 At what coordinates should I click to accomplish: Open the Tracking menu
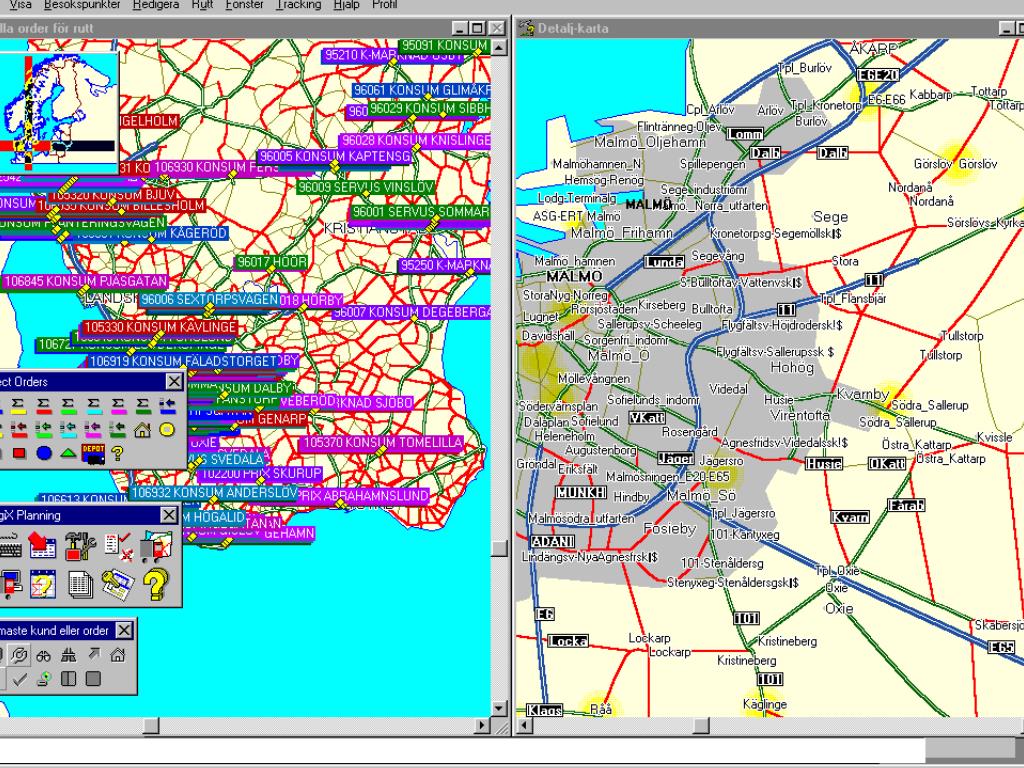[x=298, y=5]
